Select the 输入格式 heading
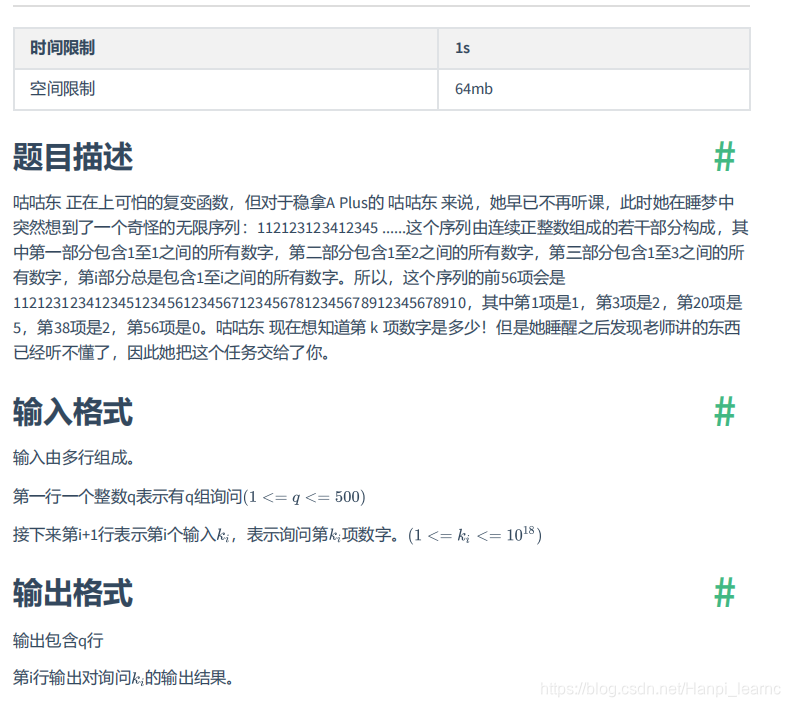The image size is (790, 707). click(73, 412)
